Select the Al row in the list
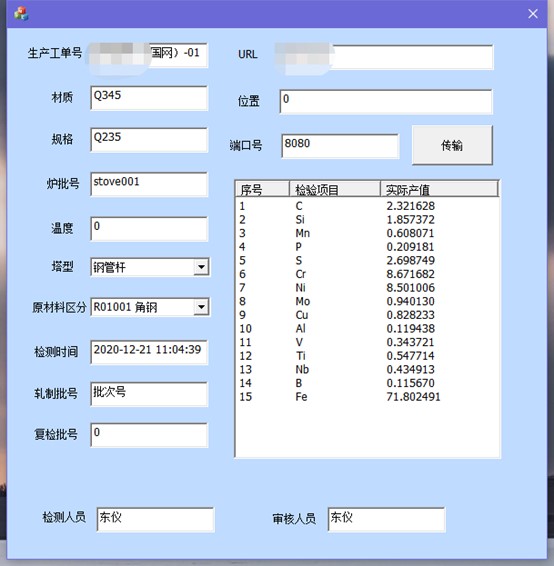Viewport: 554px width, 566px height. 367,328
